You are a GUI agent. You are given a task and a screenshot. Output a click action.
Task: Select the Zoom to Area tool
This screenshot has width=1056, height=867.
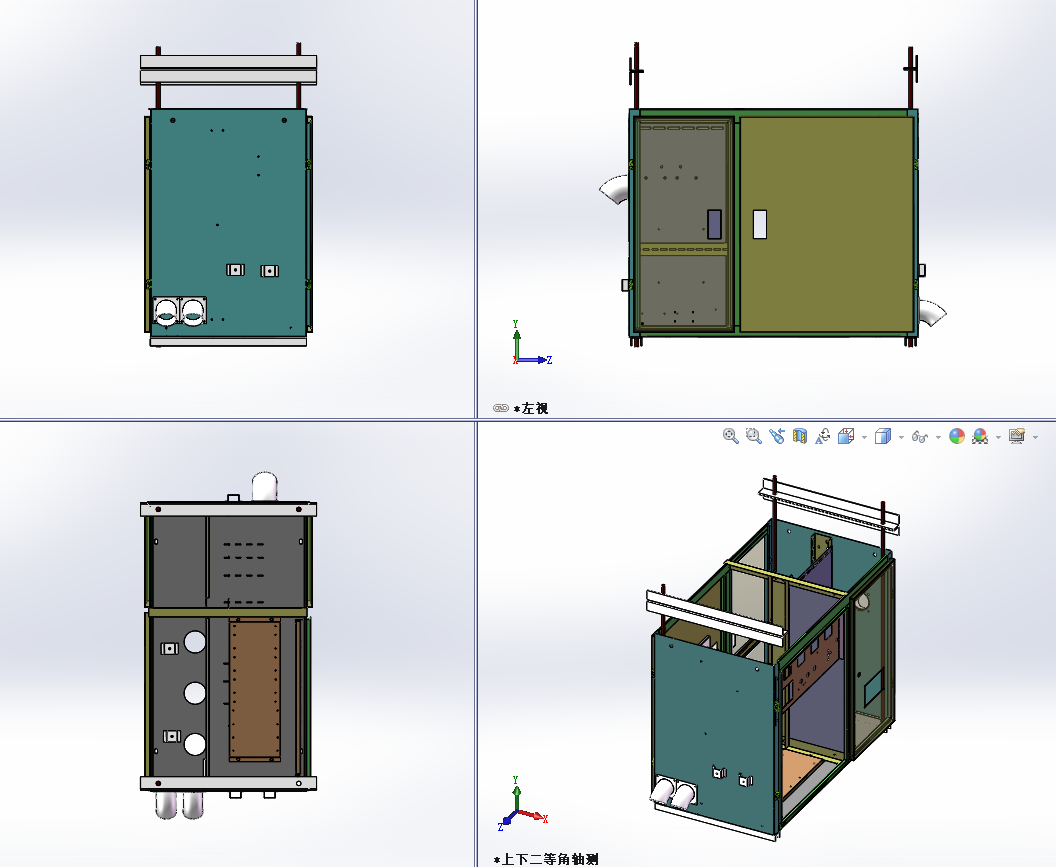pos(754,436)
